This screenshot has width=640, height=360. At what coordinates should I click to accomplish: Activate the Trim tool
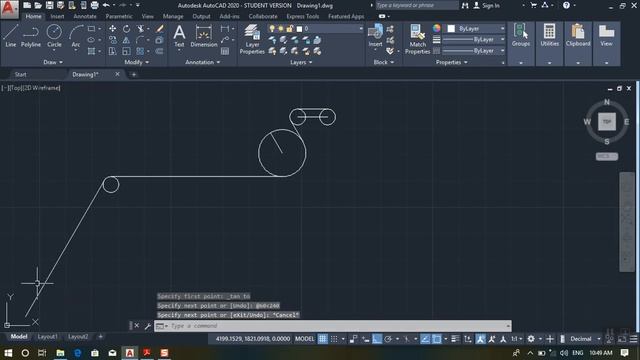[x=140, y=29]
